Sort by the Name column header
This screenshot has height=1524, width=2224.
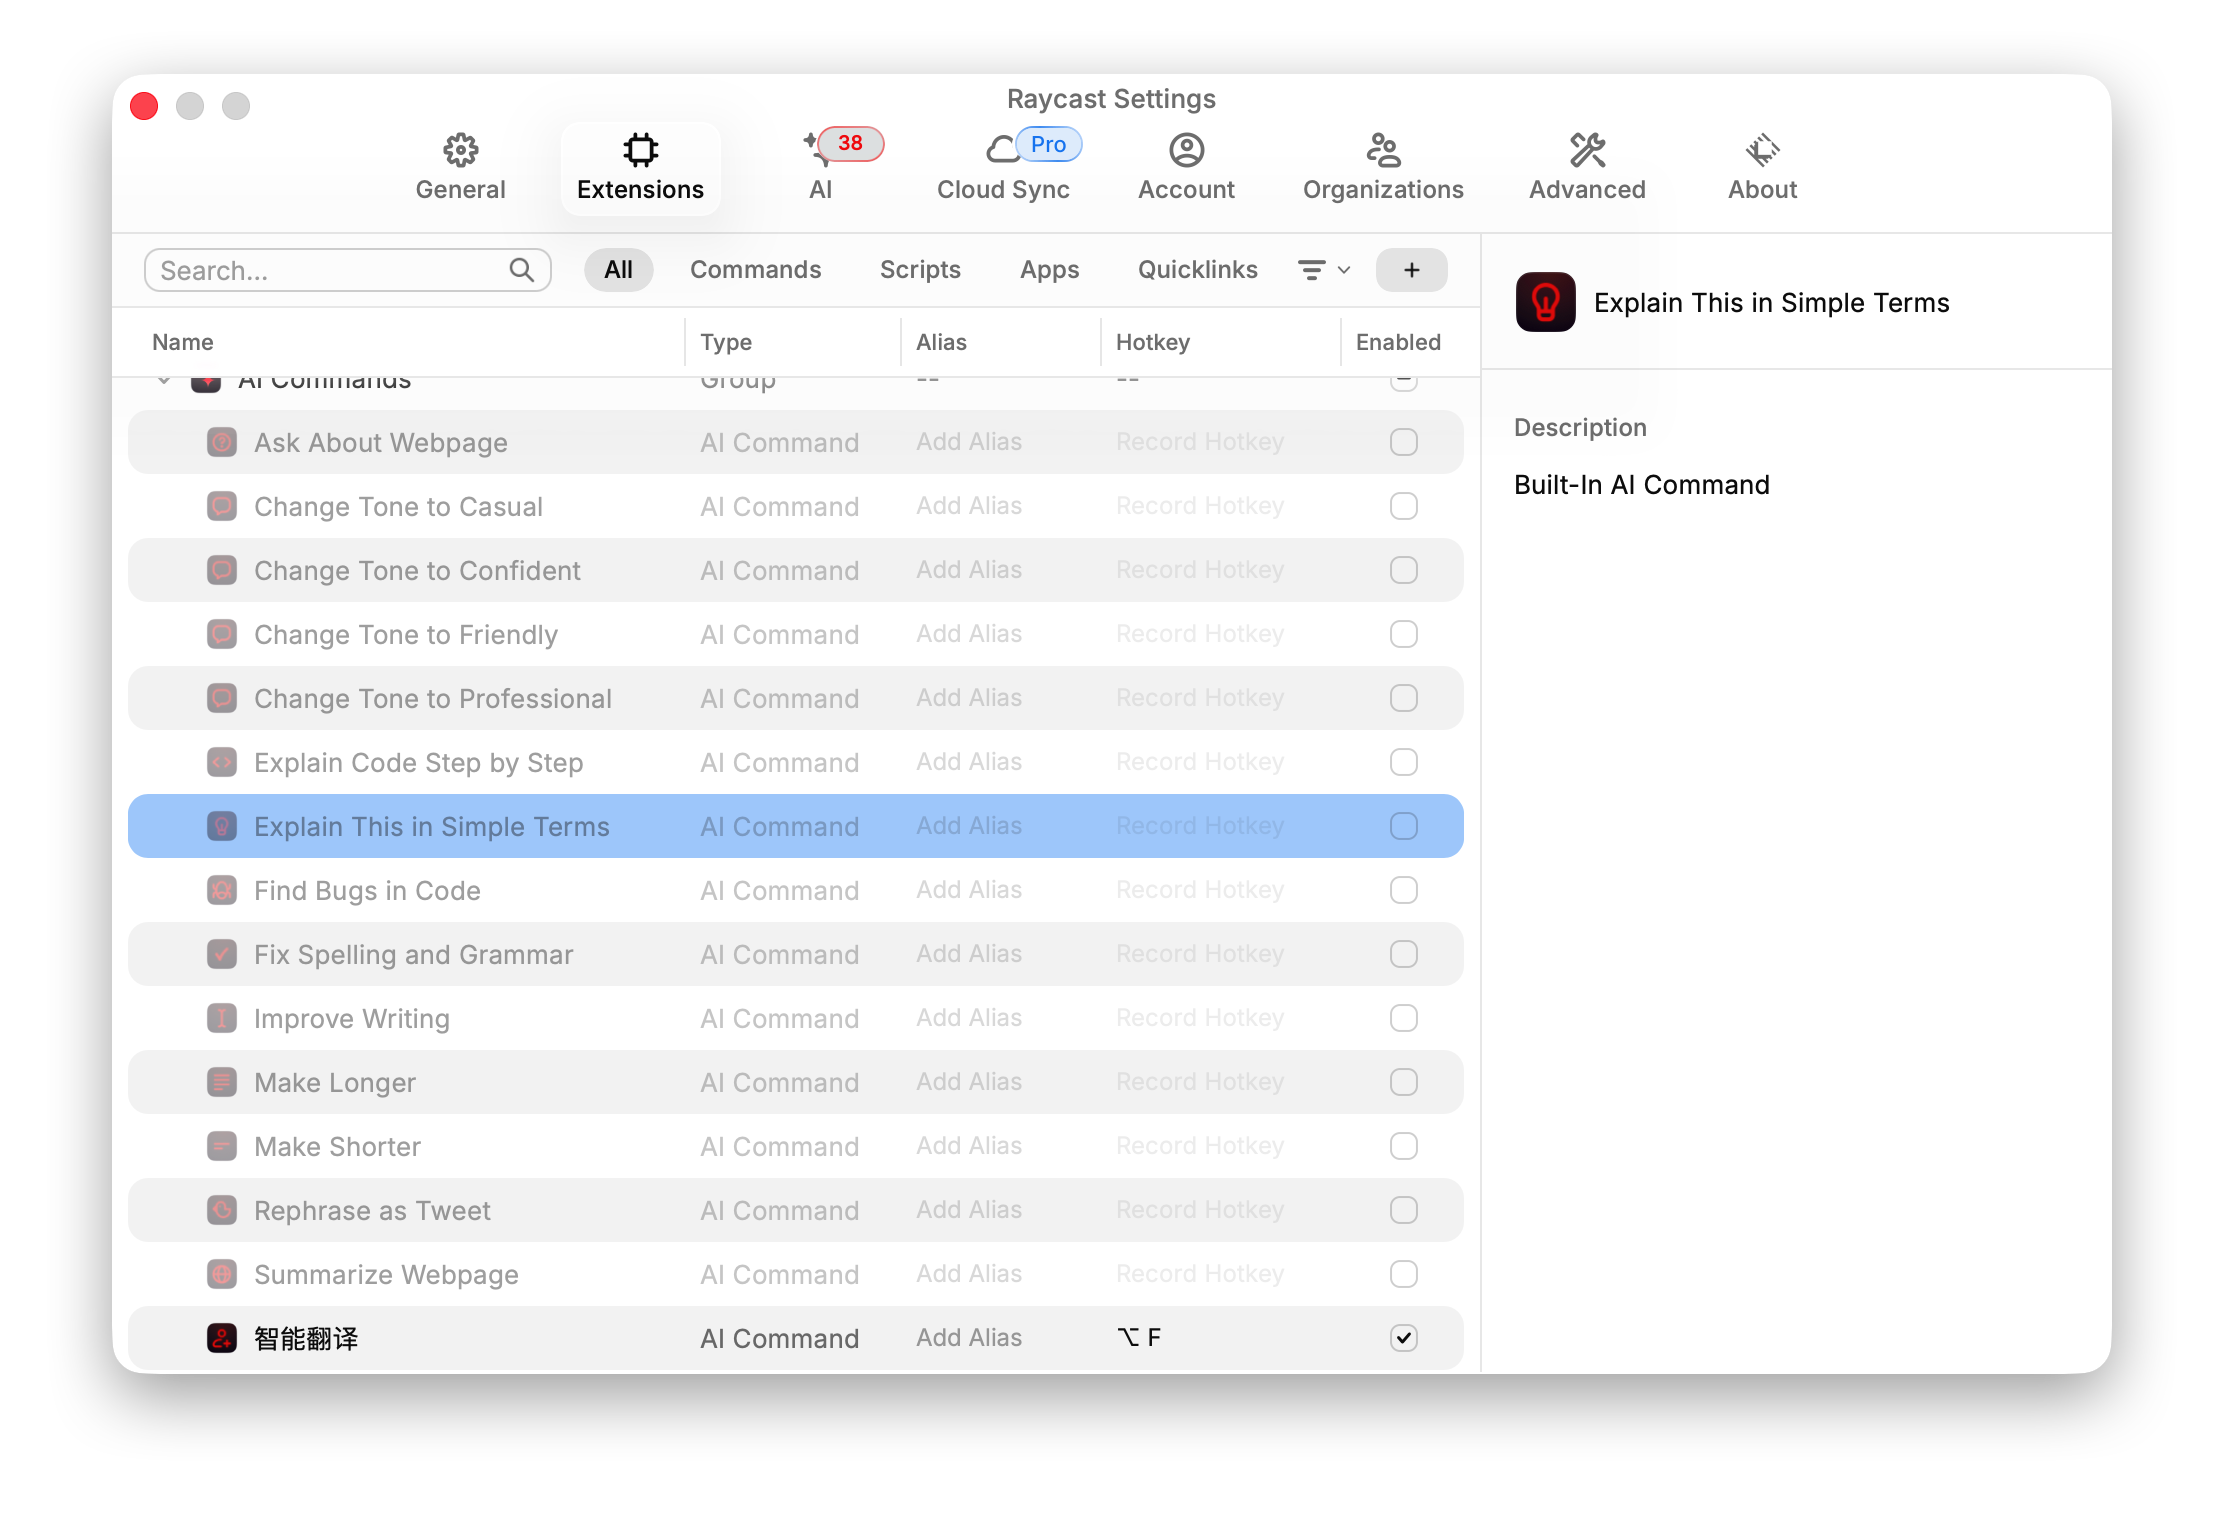click(183, 342)
